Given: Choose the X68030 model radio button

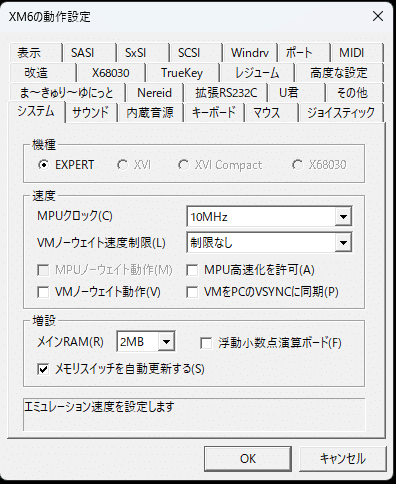Looking at the screenshot, I should click(x=319, y=165).
